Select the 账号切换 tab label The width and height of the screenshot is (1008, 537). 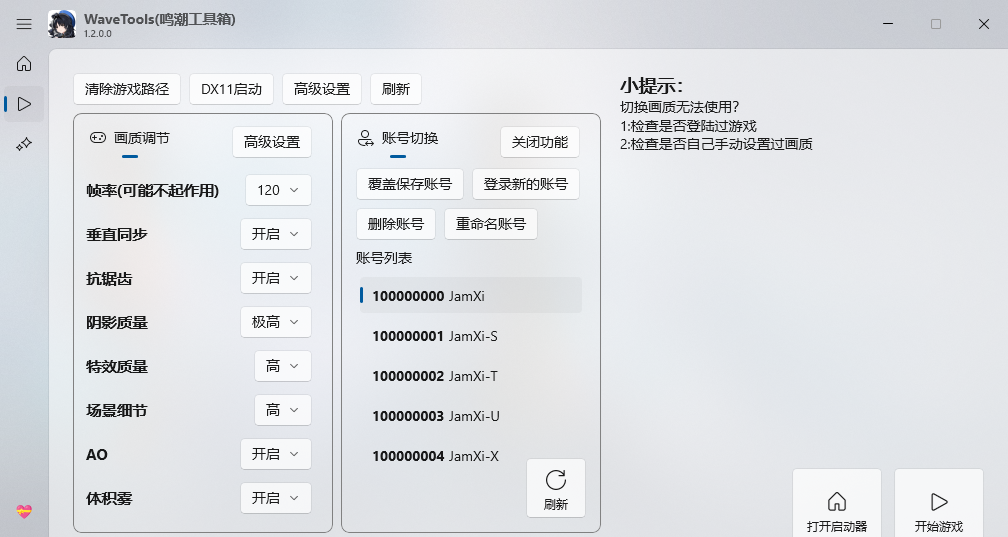pos(410,138)
